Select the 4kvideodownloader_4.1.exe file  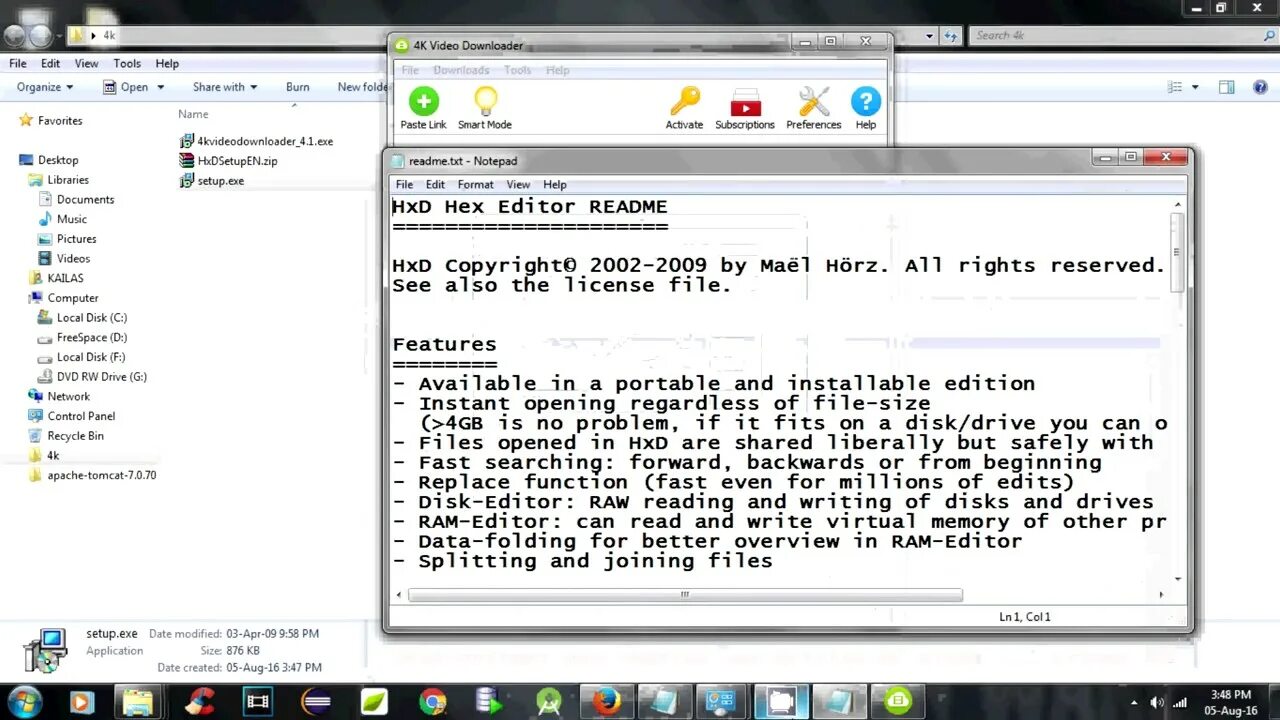pyautogui.click(x=256, y=141)
